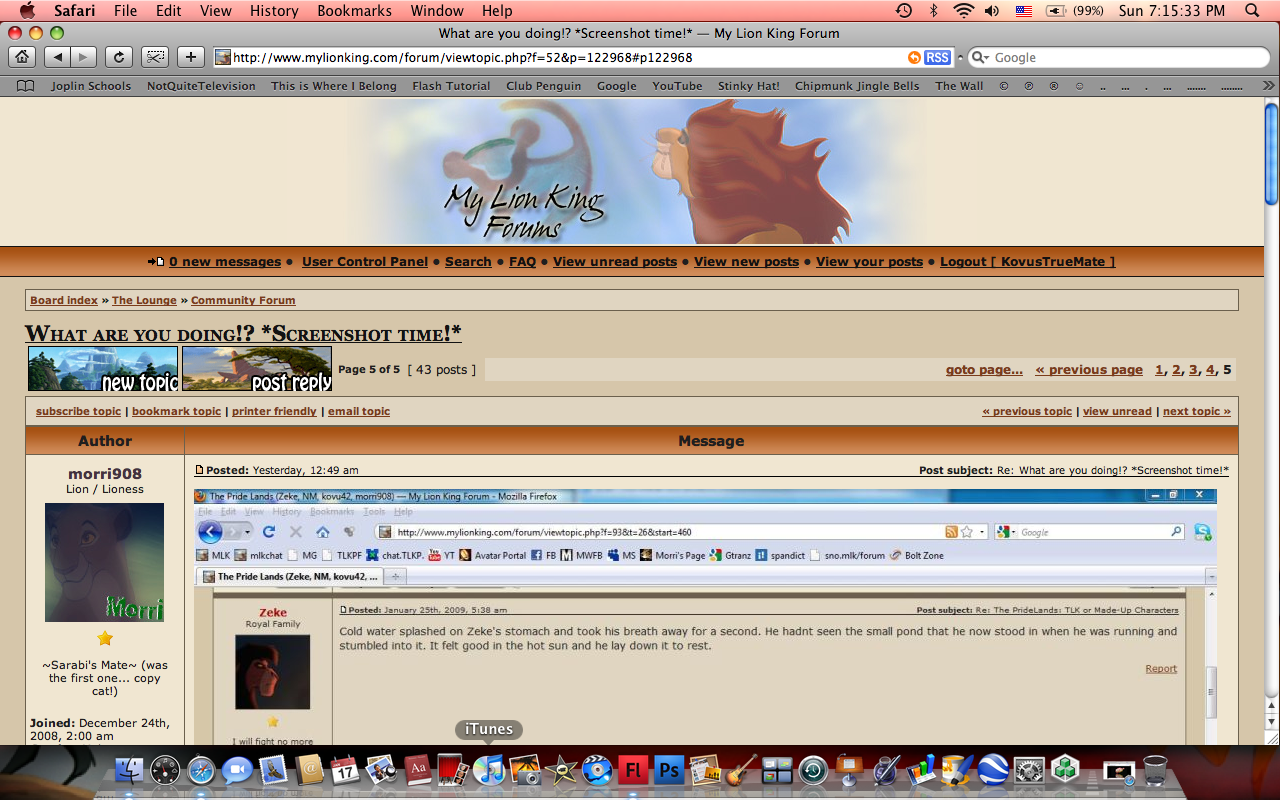Open the History menu
The image size is (1280, 800).
pos(274,11)
